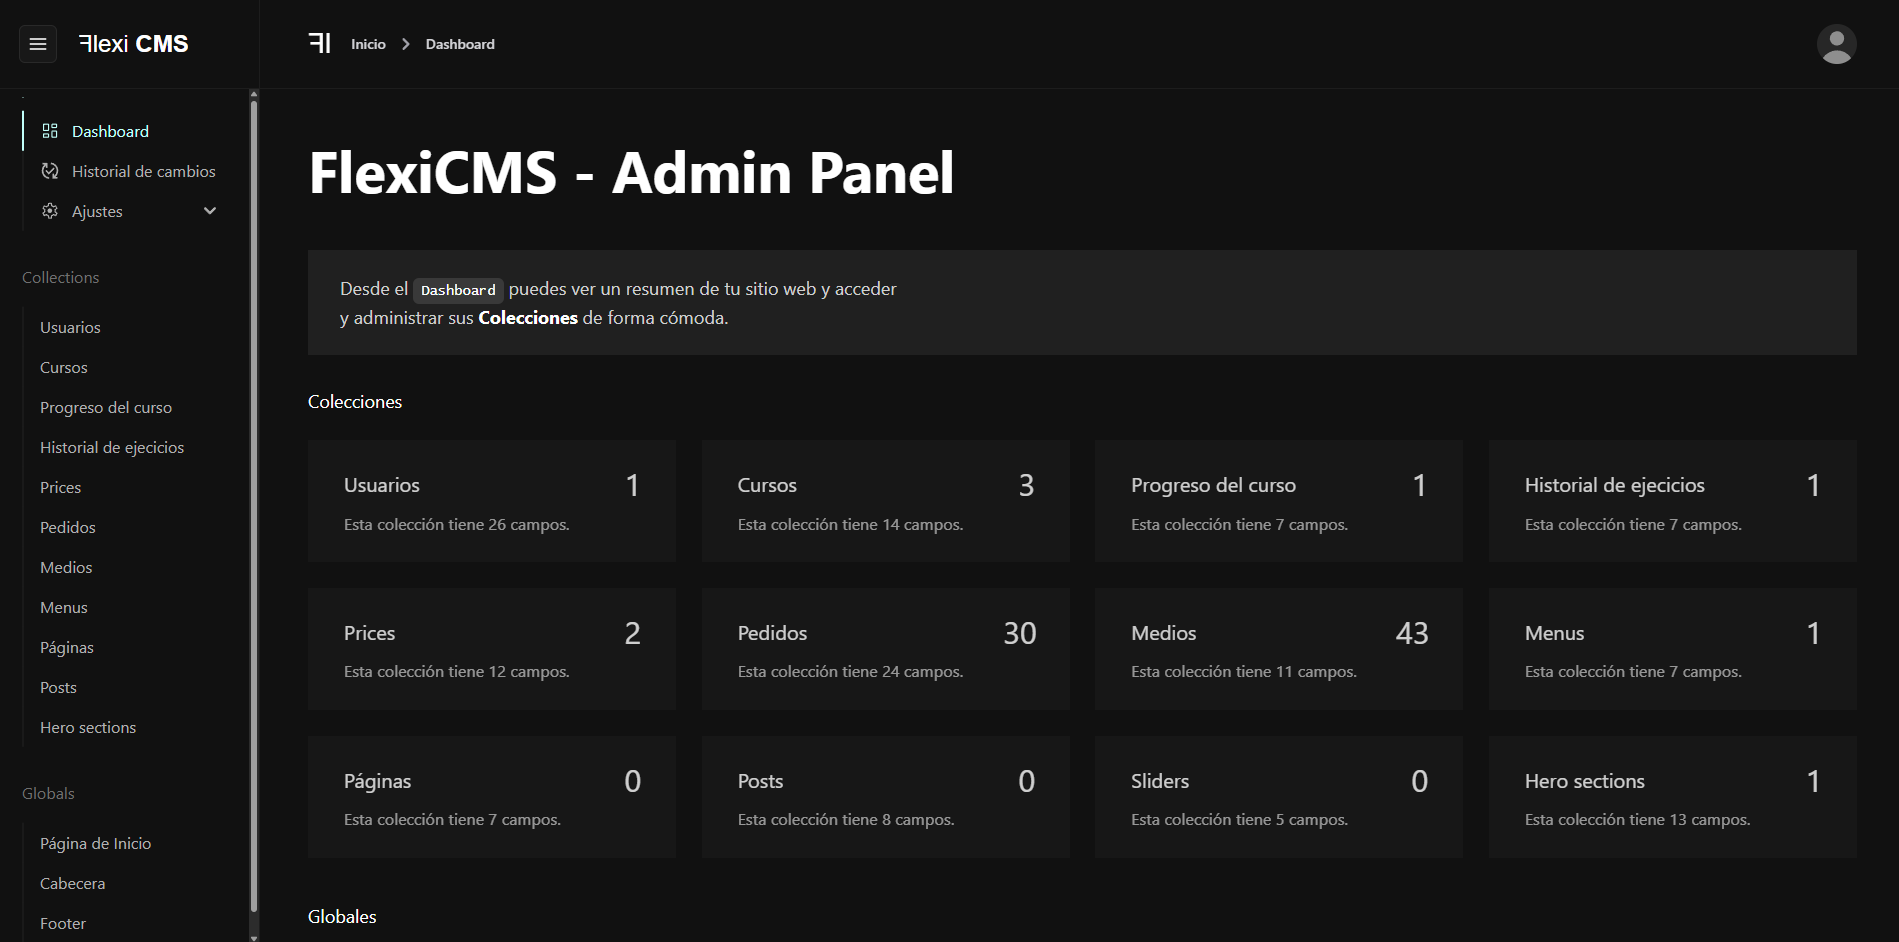1899x942 pixels.
Task: Toggle the hamburger sidebar menu button
Action: pos(38,44)
